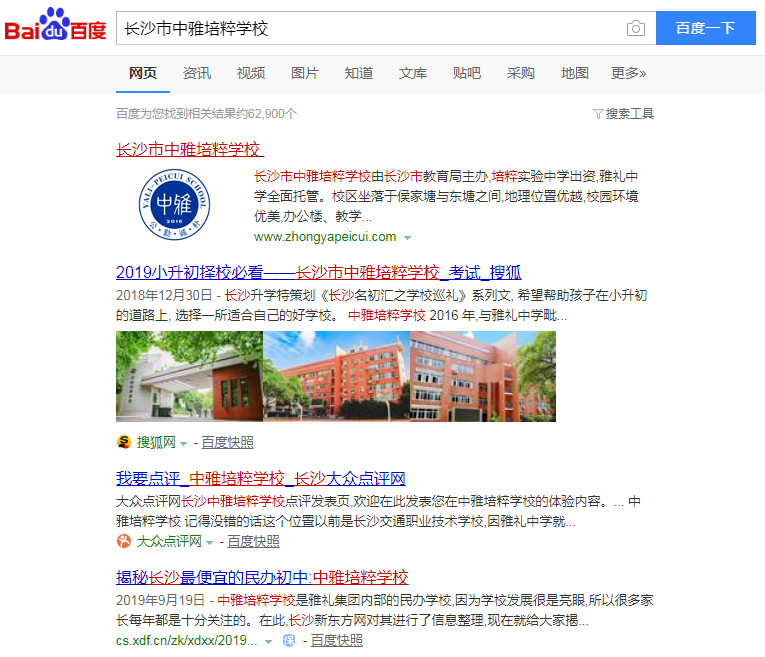Viewport: 765px width, 657px height.
Task: Click the Dianping site icon
Action: (x=124, y=542)
